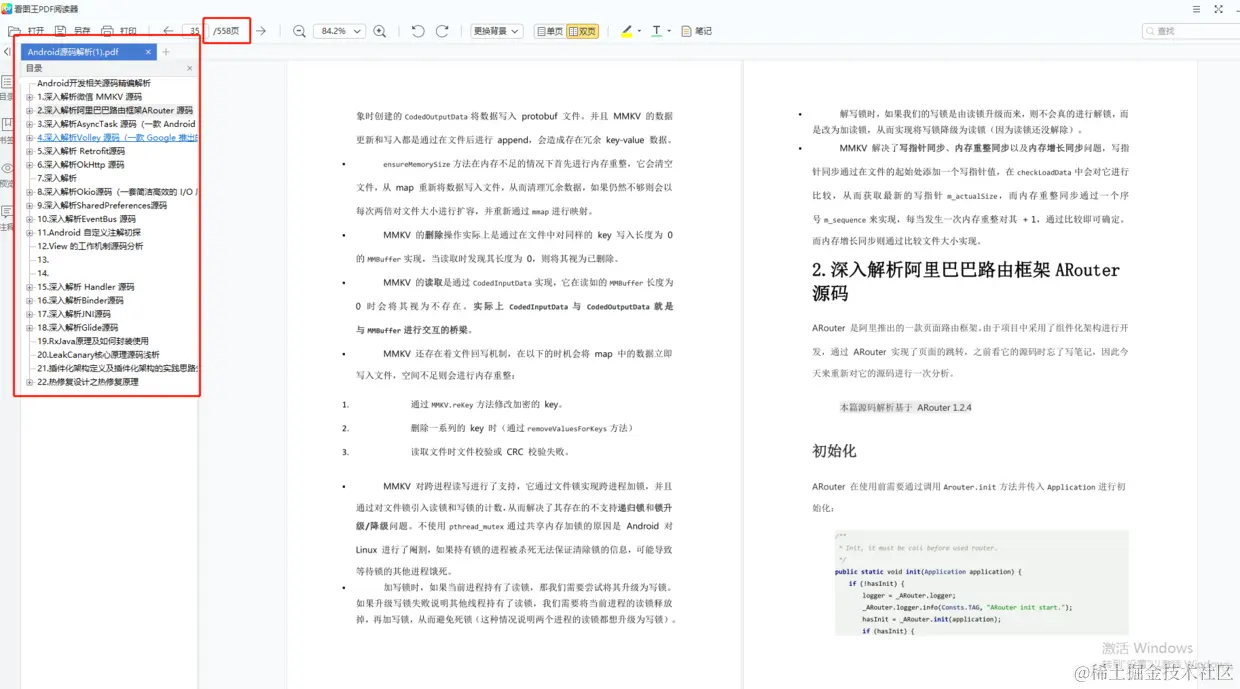
Task: Open outline entry 17.深入解析JNI源码
Action: (74, 314)
